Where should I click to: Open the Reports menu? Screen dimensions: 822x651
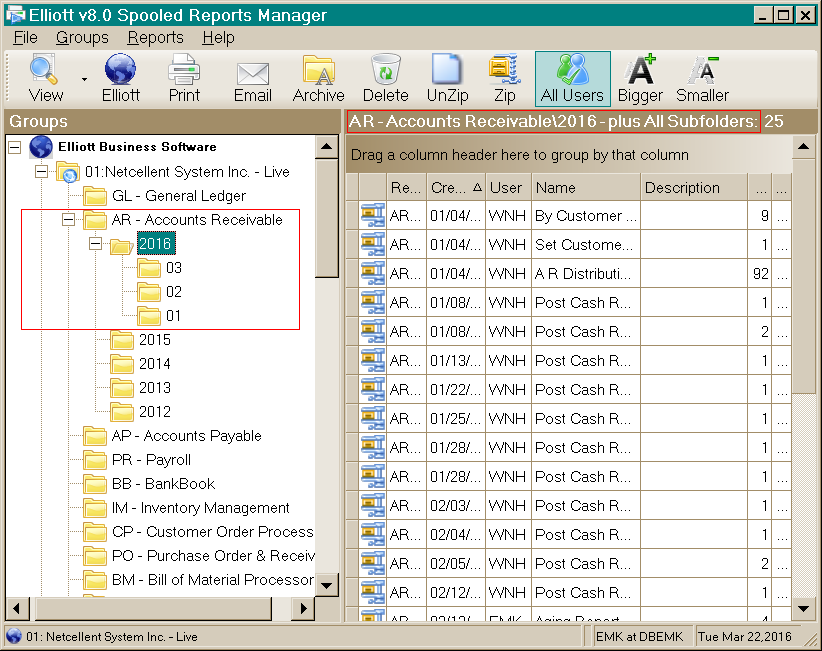[x=155, y=38]
